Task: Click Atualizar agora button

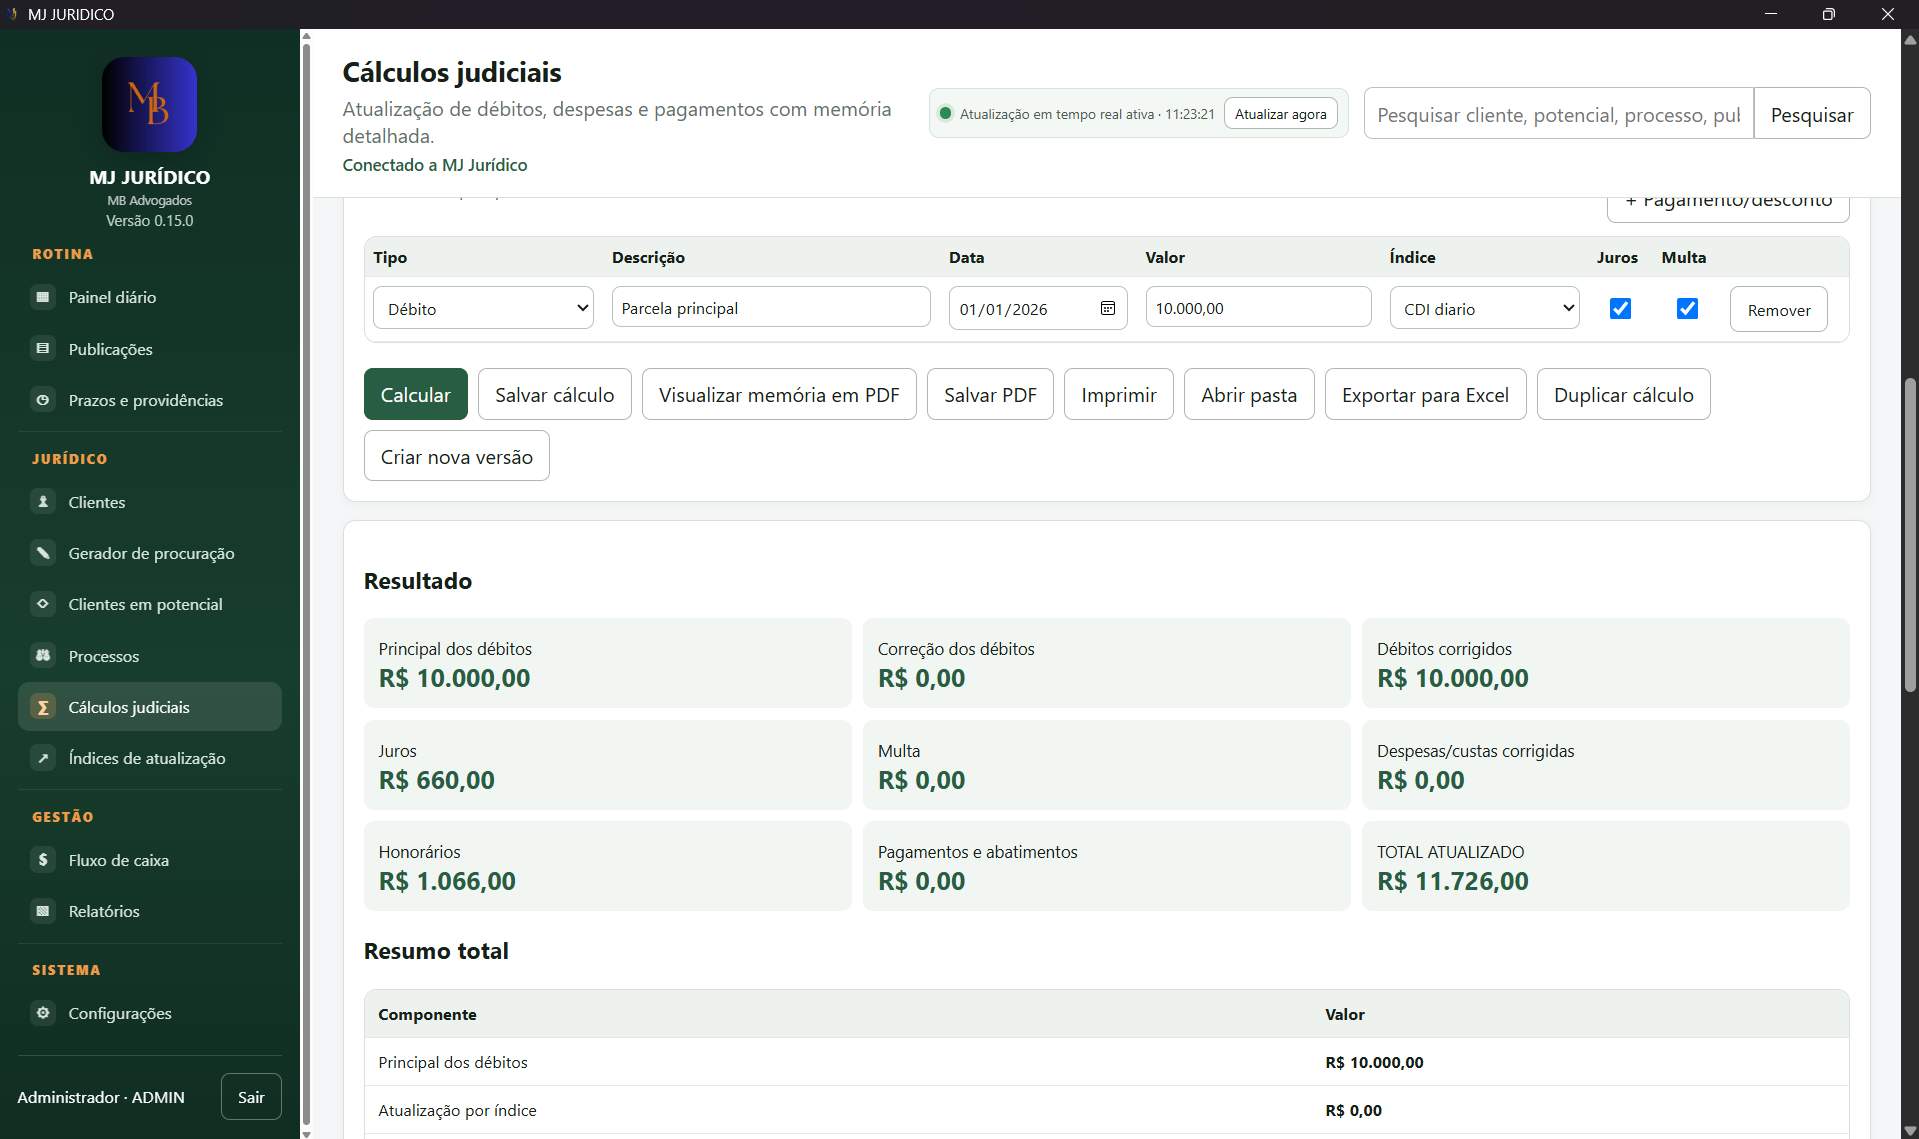Action: pos(1280,113)
